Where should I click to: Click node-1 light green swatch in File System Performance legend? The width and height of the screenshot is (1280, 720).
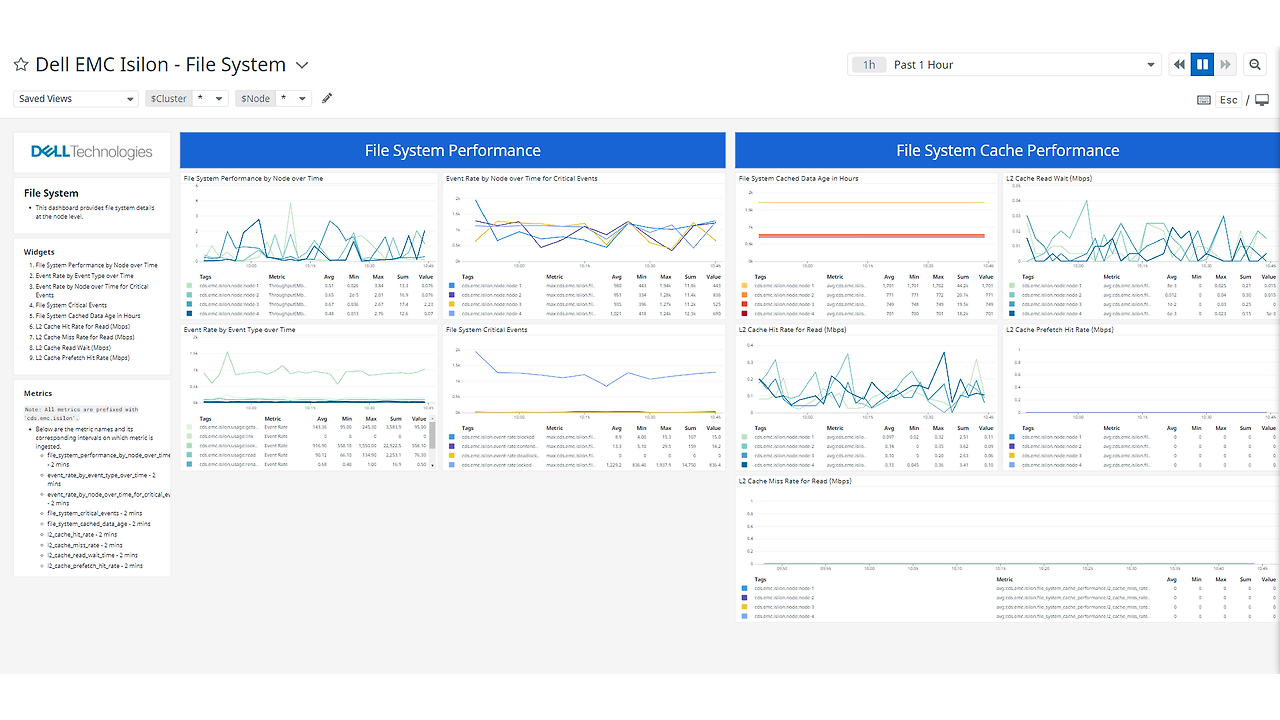click(x=189, y=286)
